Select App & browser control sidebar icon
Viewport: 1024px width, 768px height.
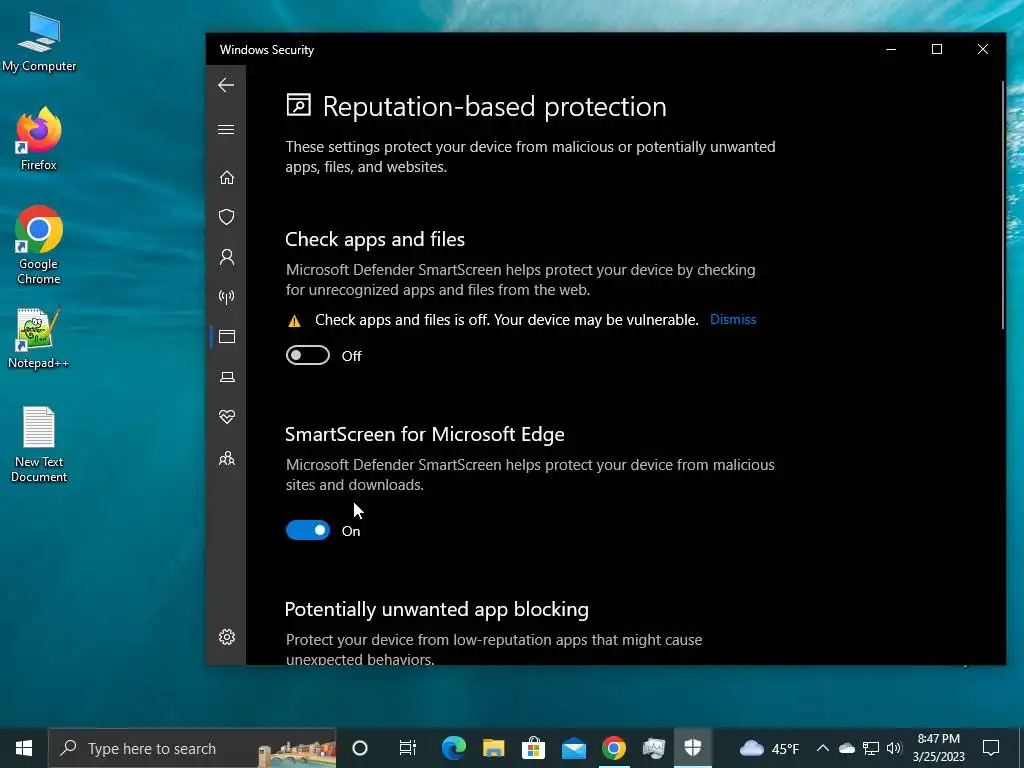click(x=227, y=337)
